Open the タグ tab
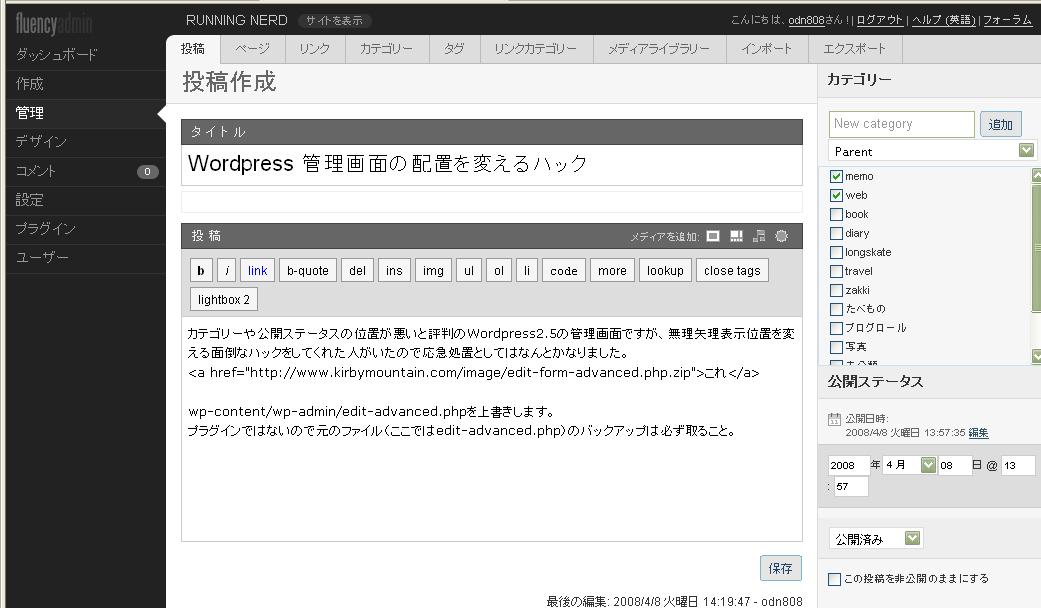This screenshot has height=608, width=1041. tap(454, 49)
